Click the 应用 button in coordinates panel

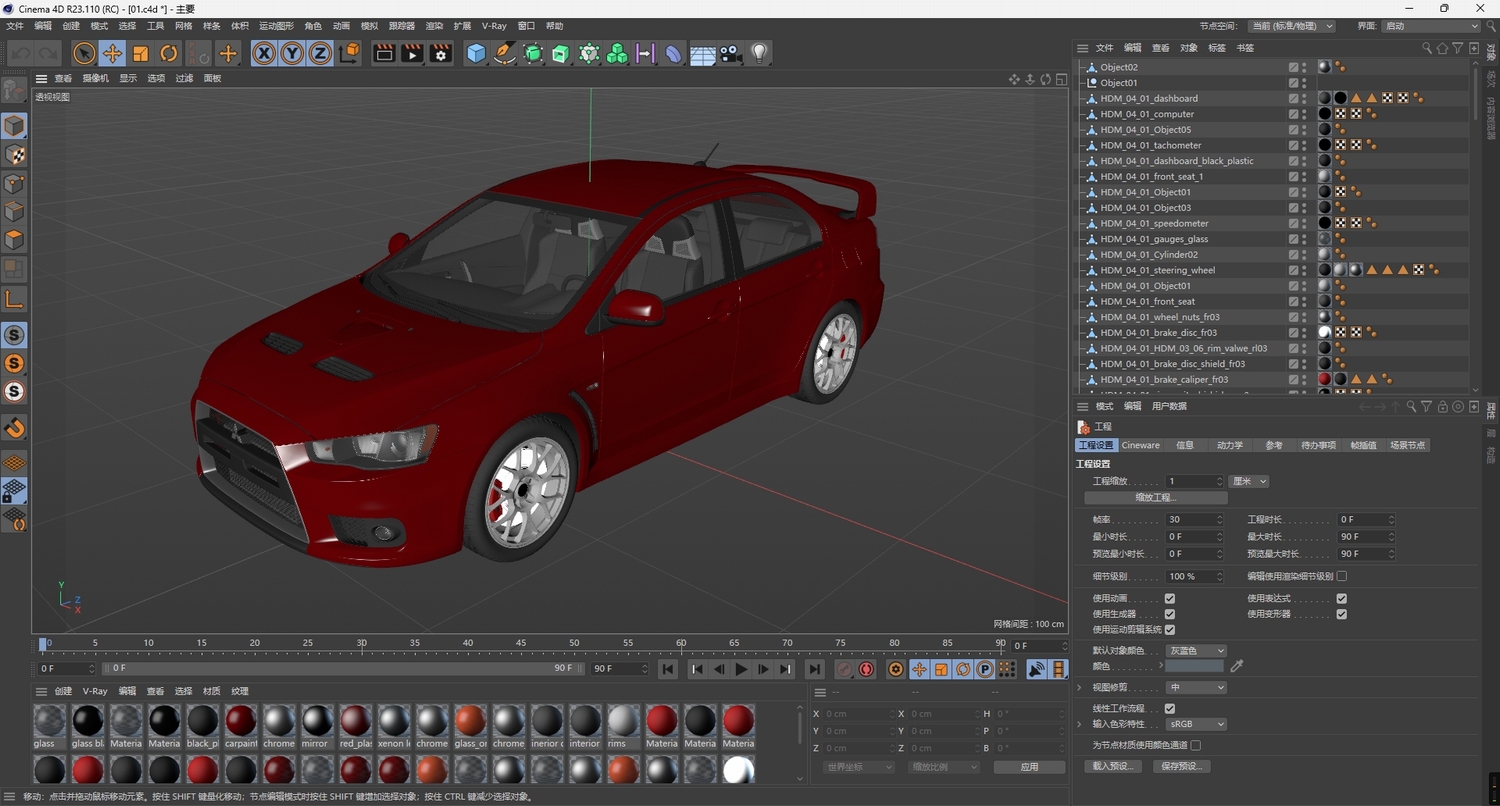click(x=1028, y=766)
